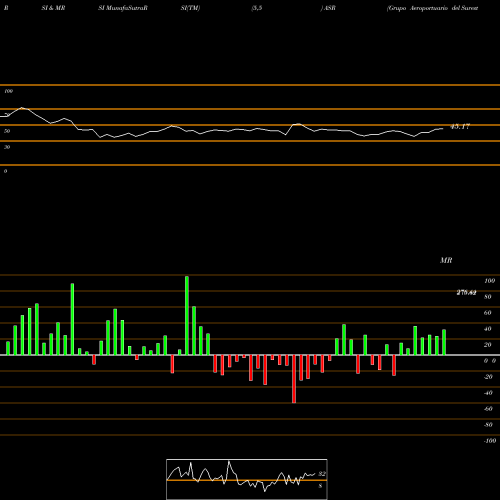Click the '-20' label on MR axis
This screenshot has width=500, height=500.
[x=488, y=377]
